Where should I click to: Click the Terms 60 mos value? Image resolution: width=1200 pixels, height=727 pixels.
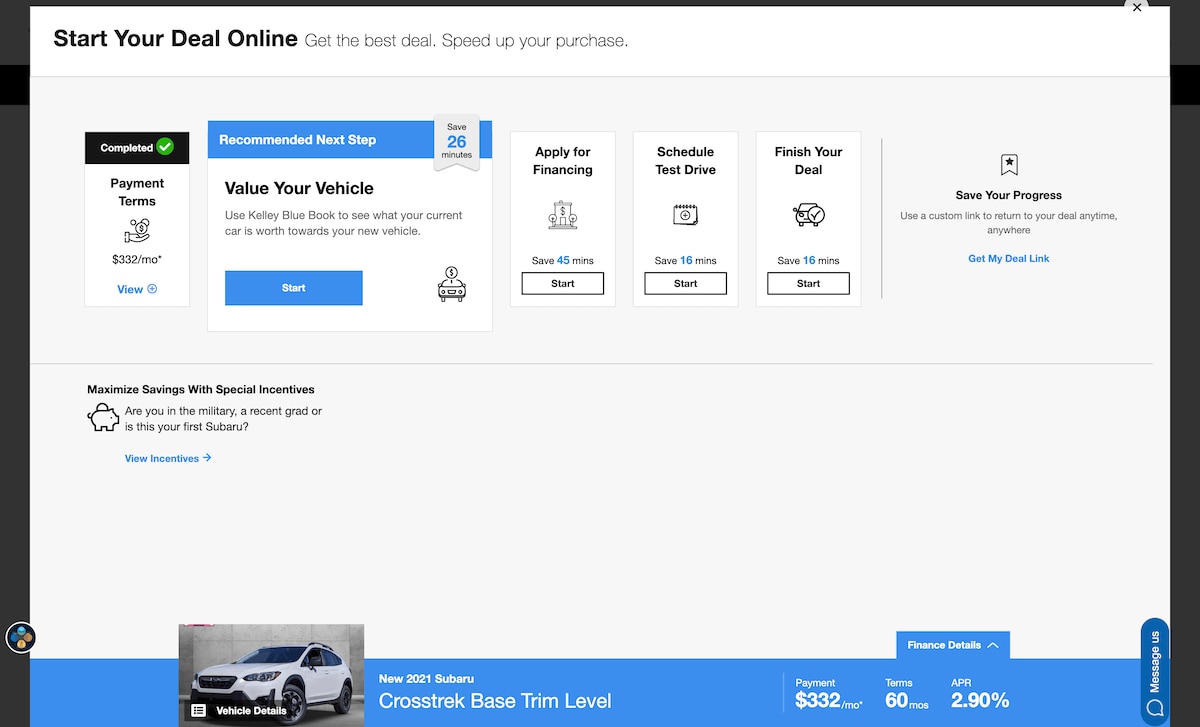907,700
